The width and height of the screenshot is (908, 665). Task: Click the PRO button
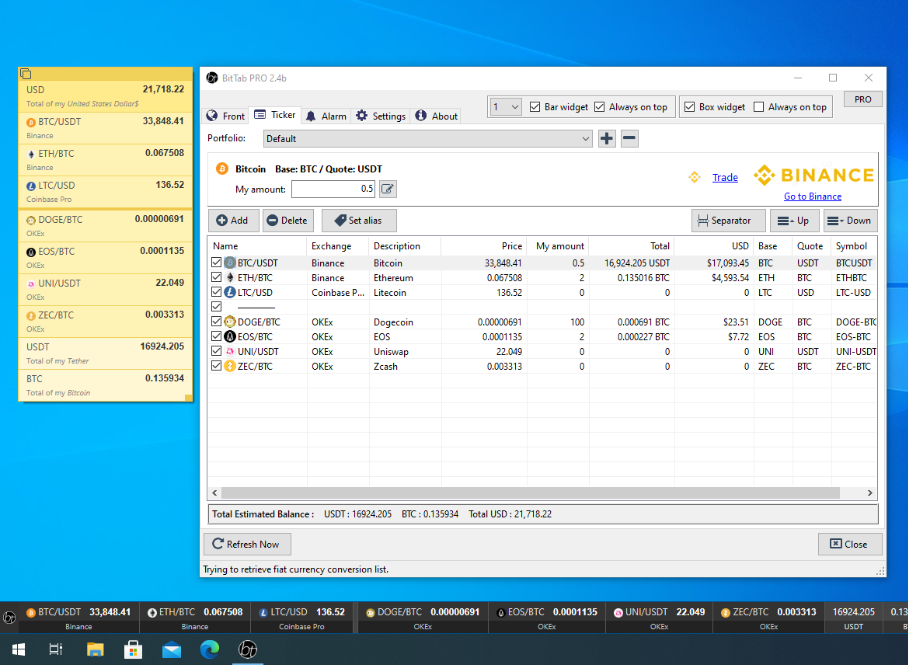(x=863, y=99)
